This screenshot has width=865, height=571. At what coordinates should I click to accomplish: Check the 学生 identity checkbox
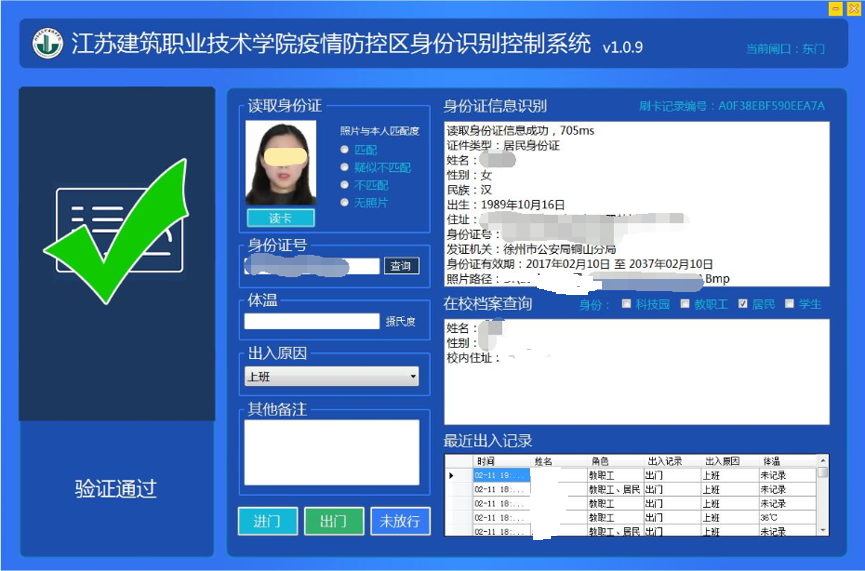(789, 304)
